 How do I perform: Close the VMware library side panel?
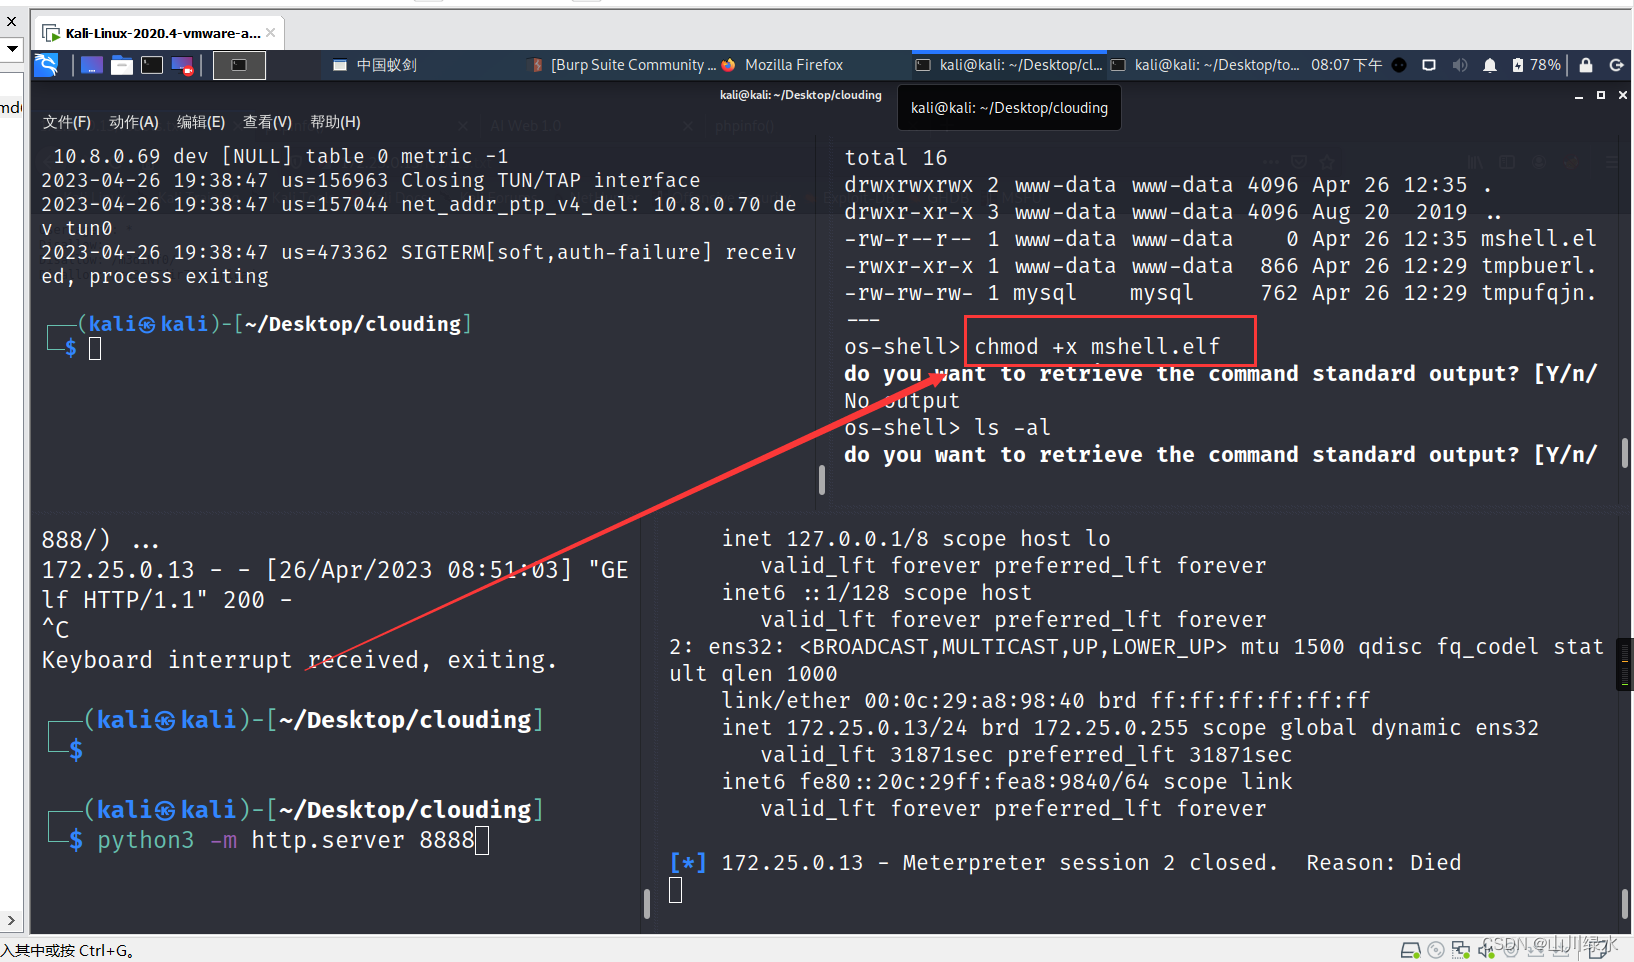(11, 21)
